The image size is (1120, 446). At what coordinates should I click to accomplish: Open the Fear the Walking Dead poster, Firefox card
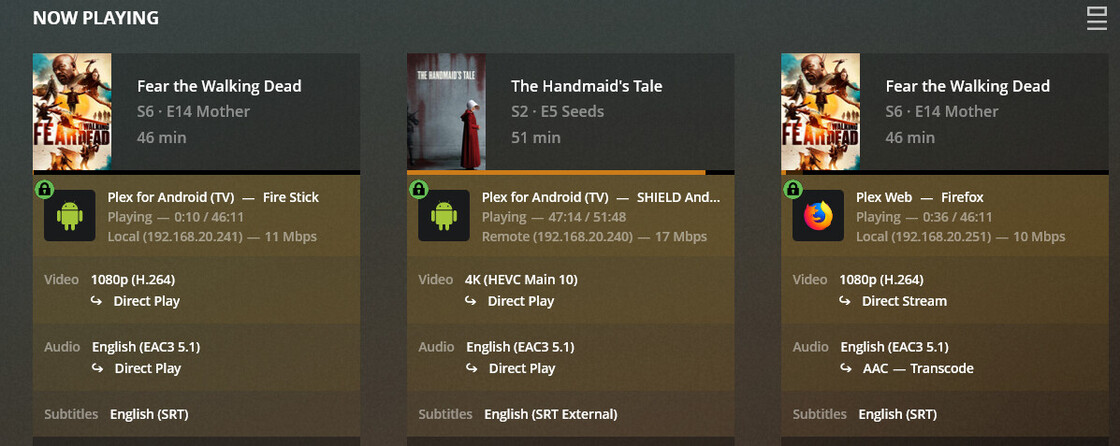(x=821, y=112)
